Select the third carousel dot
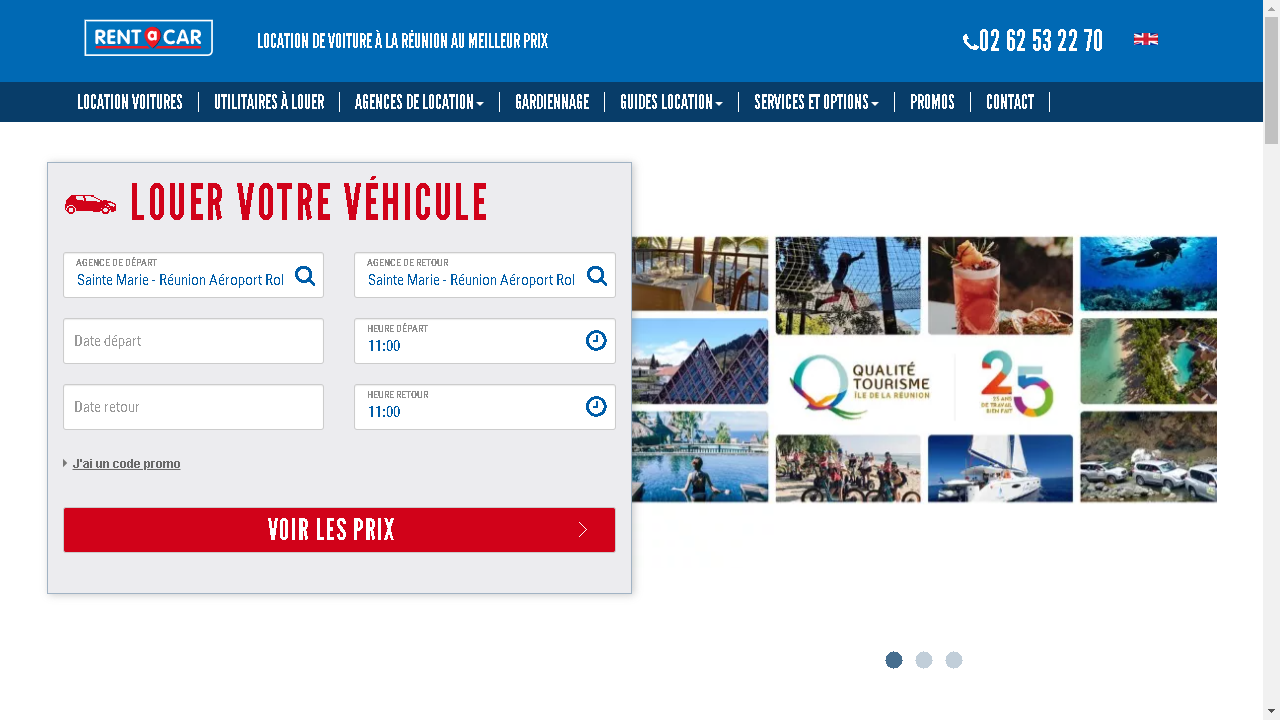The height and width of the screenshot is (720, 1280). coord(954,660)
